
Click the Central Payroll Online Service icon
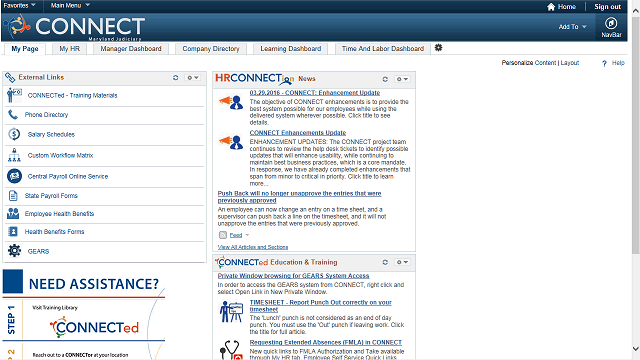(14, 176)
